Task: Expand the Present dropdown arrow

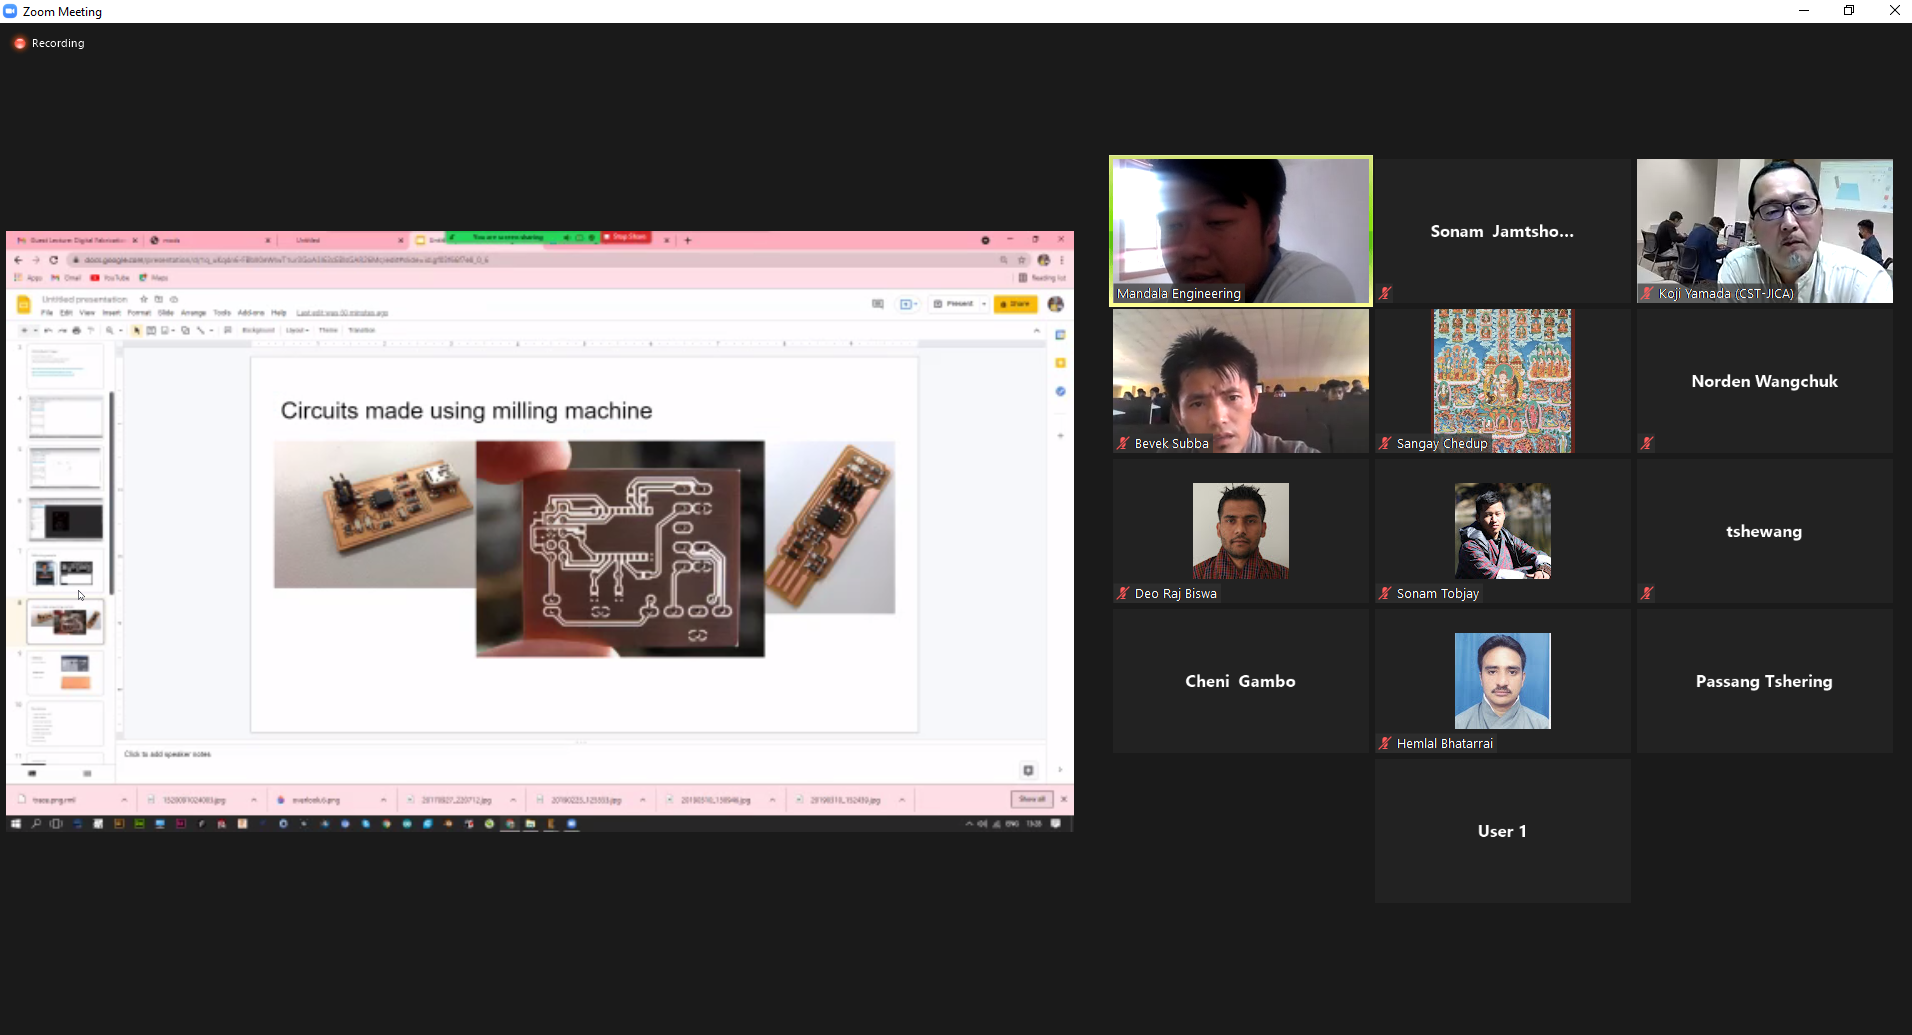Action: (984, 304)
